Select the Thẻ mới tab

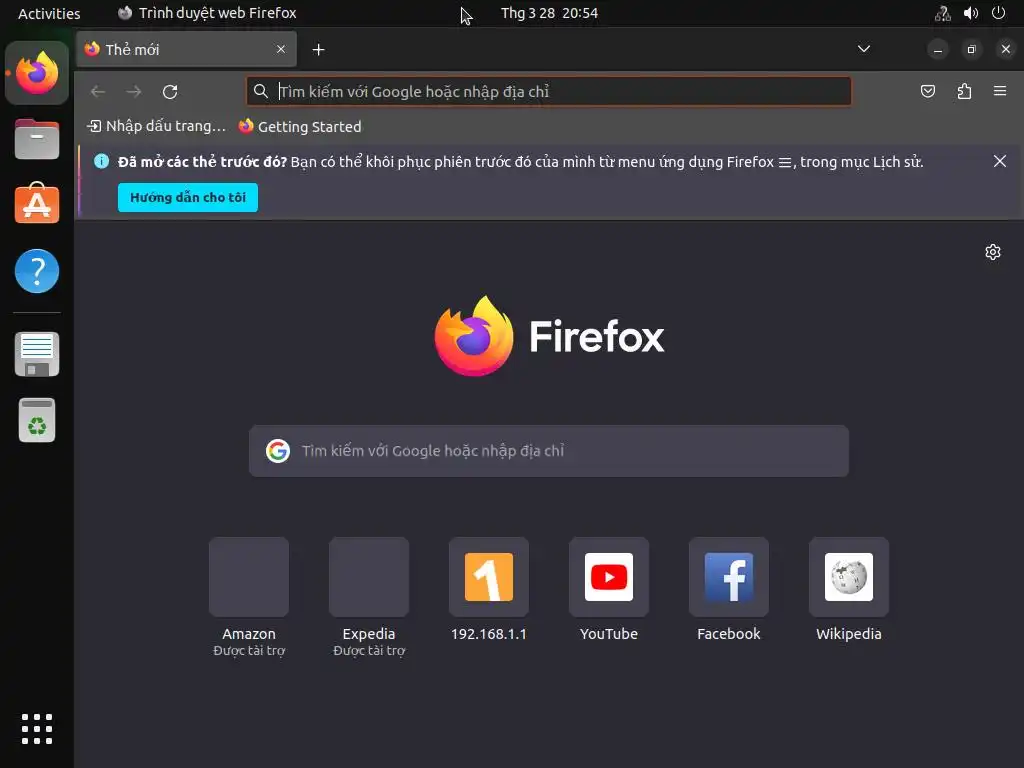187,50
